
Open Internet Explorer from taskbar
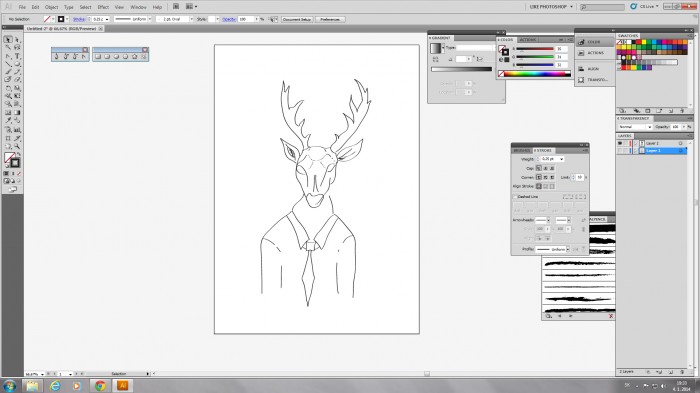(54, 385)
